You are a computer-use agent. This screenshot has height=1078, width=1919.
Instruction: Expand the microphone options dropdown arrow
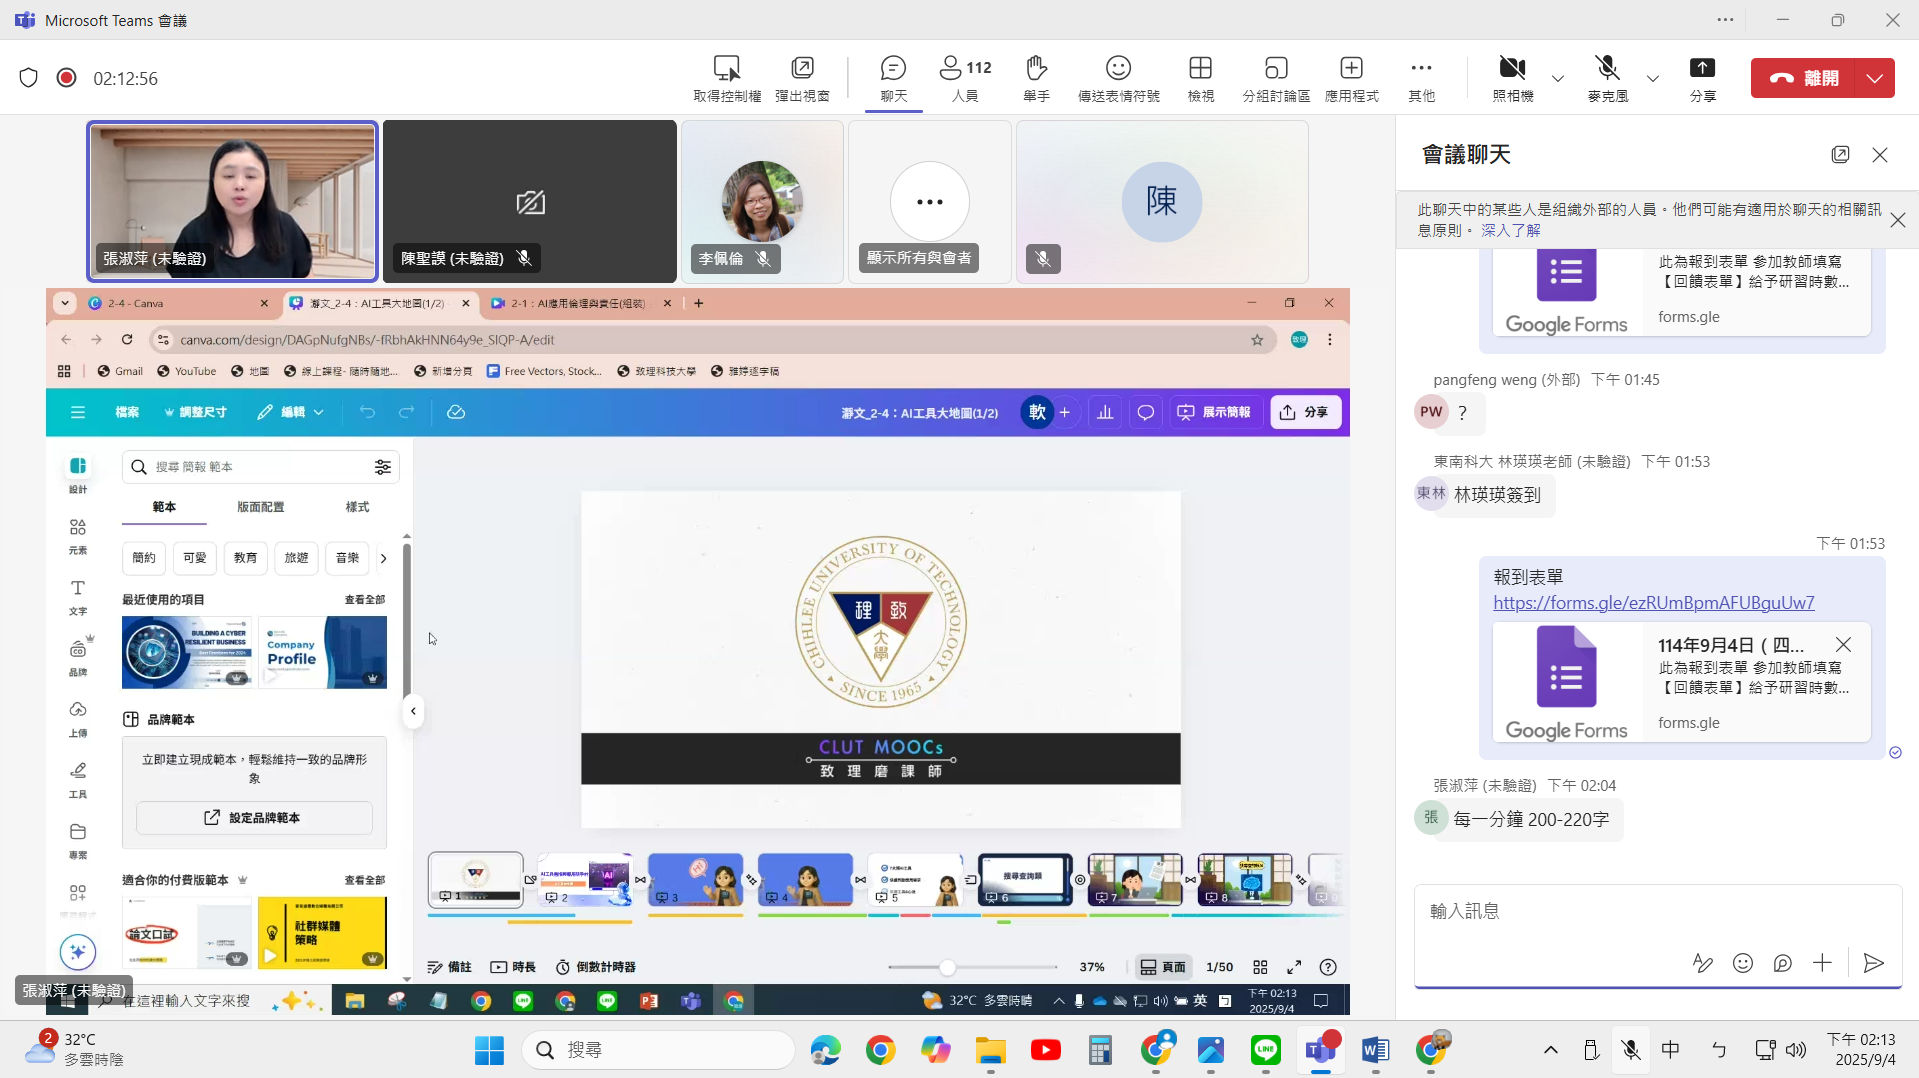click(x=1653, y=78)
